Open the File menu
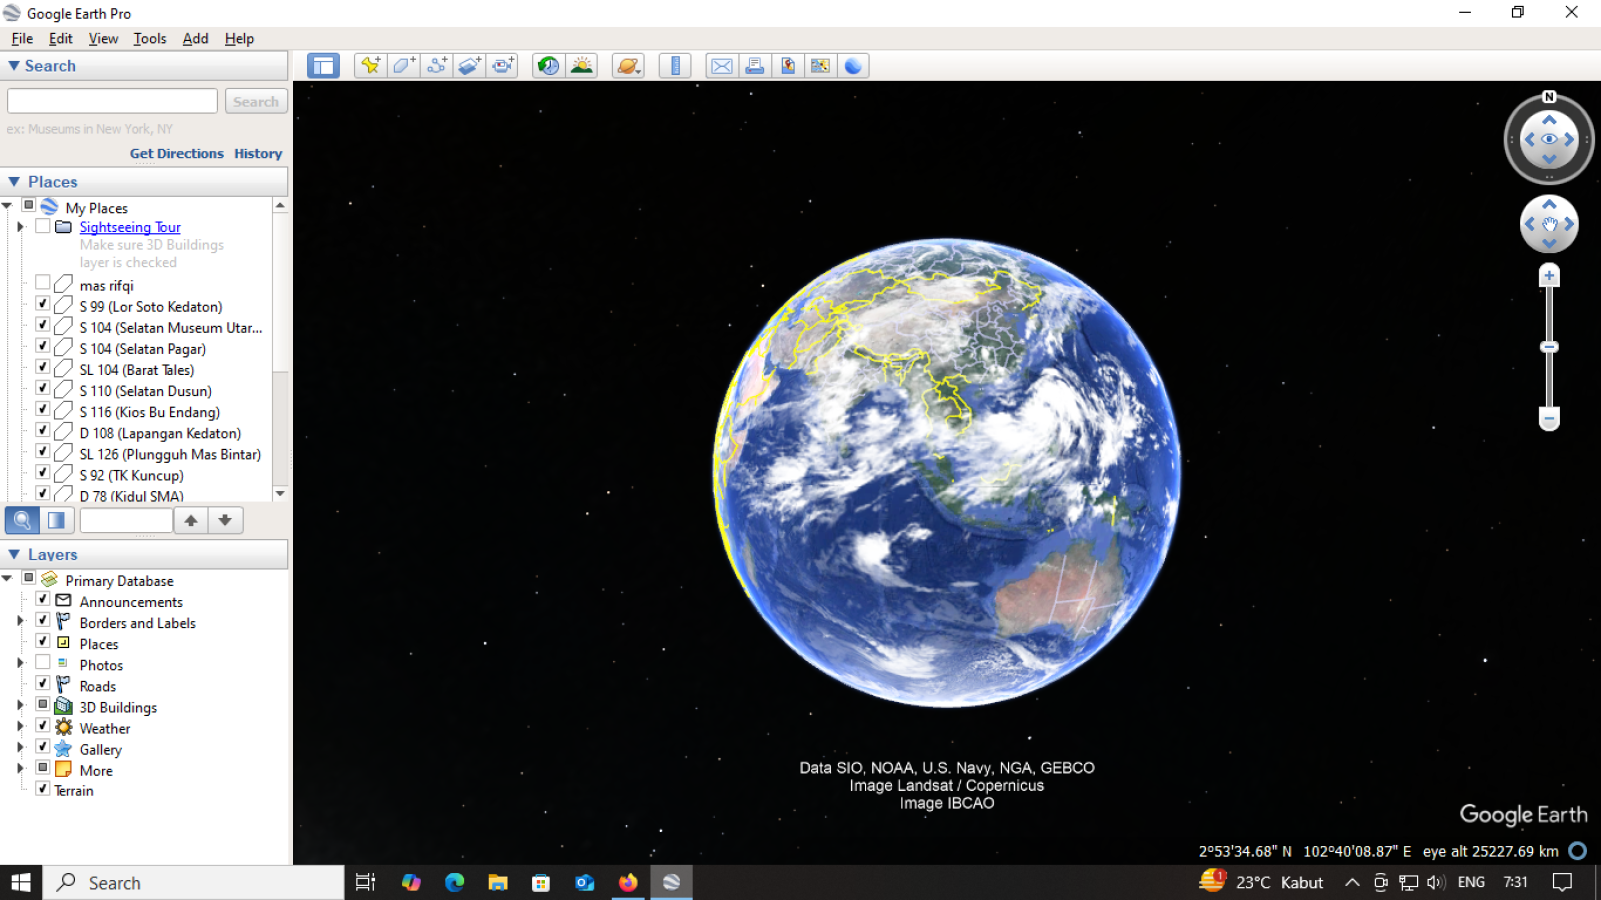This screenshot has height=900, width=1601. coord(22,38)
